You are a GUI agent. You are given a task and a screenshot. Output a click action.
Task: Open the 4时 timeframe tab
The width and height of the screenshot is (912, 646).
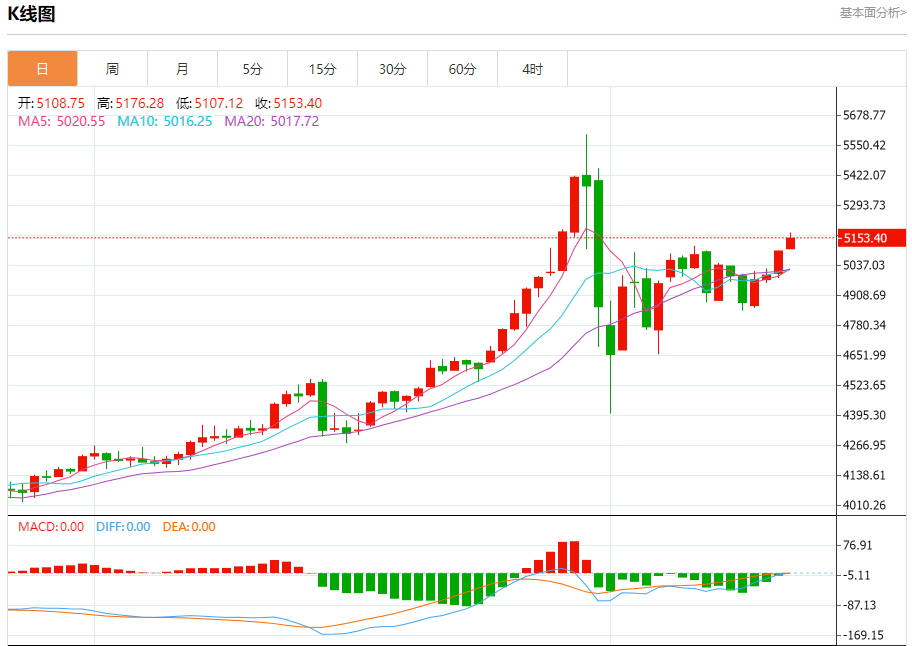coord(533,69)
